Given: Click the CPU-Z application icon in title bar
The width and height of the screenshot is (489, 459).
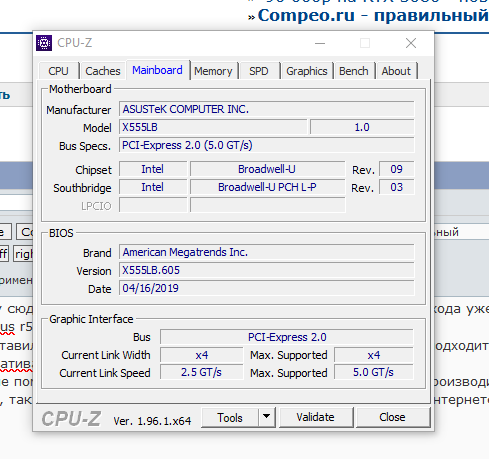Looking at the screenshot, I should [44, 43].
